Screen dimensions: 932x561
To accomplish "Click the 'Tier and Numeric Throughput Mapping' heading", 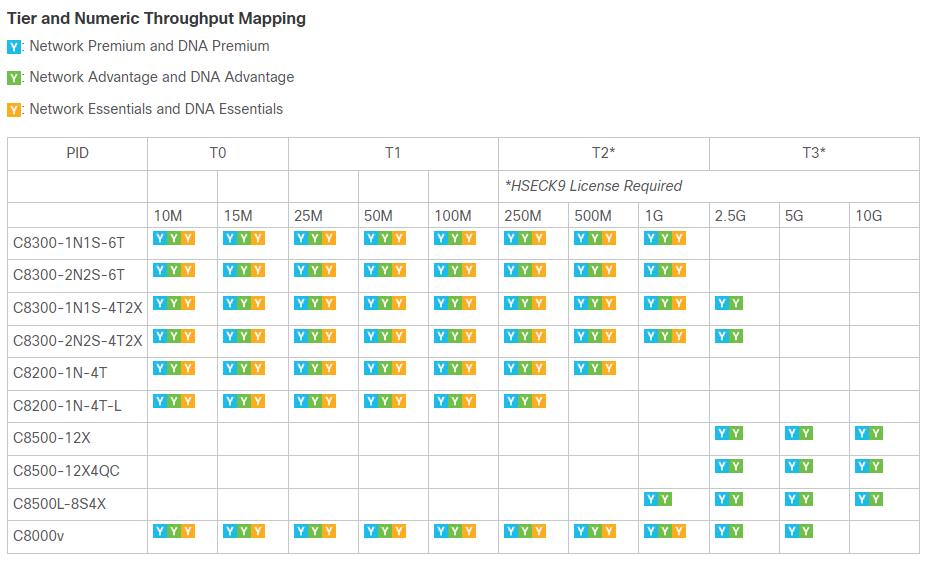I will pos(156,18).
